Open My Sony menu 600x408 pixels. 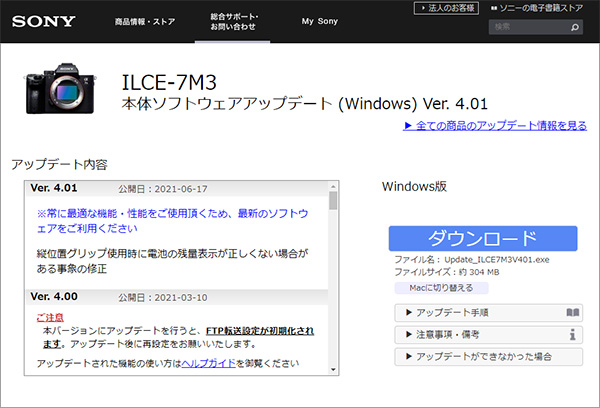[x=320, y=21]
